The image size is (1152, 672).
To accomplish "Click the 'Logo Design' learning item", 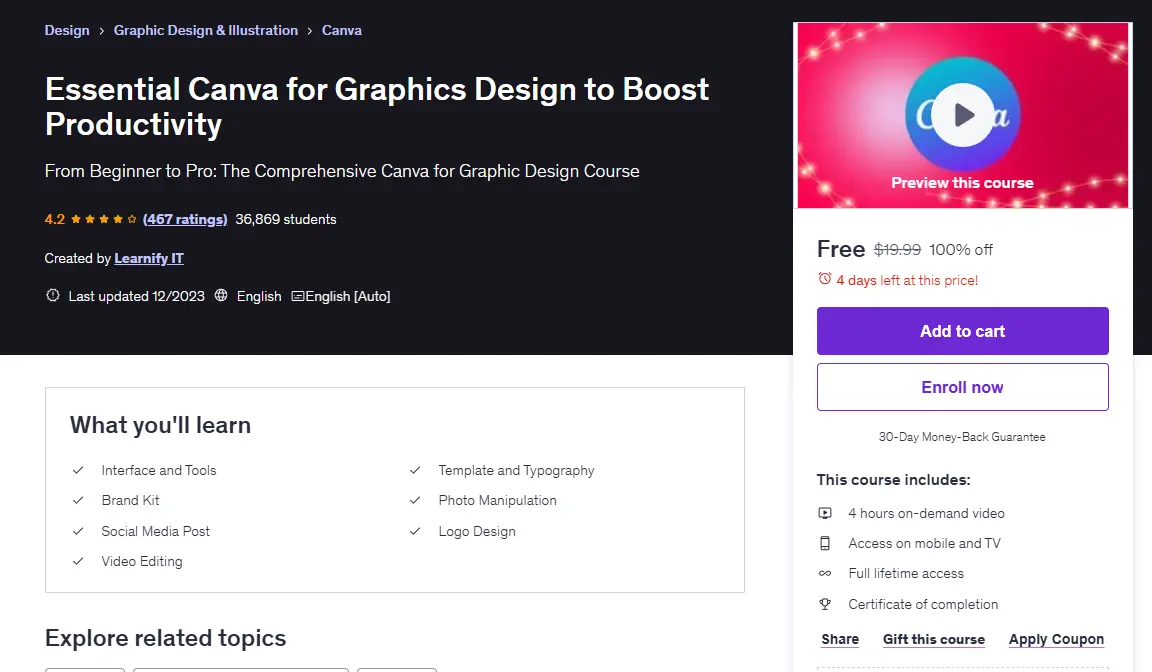I will pyautogui.click(x=477, y=531).
